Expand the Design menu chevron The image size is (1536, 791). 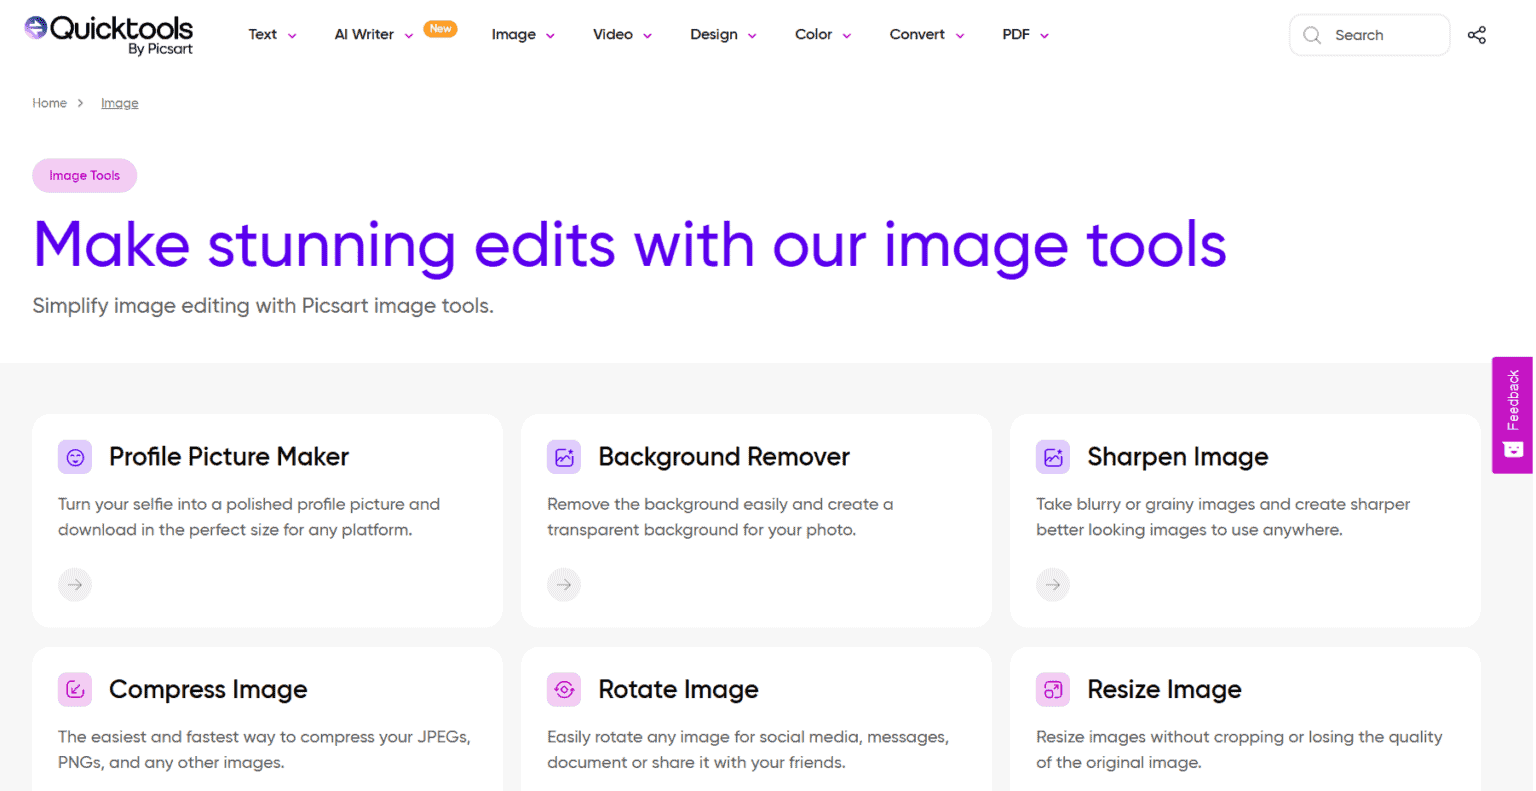point(752,36)
